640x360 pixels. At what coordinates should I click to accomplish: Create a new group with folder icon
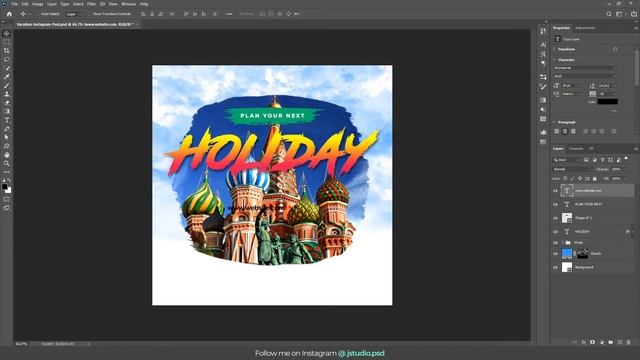611,342
